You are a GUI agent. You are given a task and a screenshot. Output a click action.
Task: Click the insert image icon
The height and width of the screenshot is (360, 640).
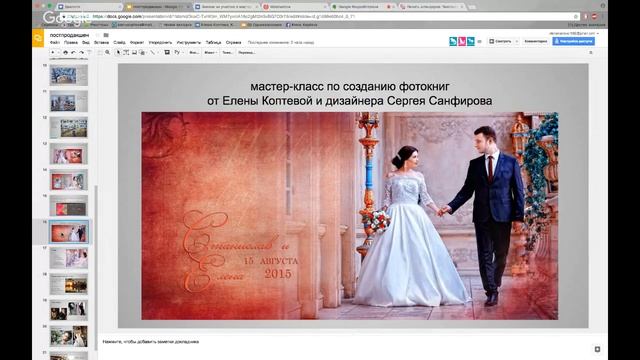click(134, 53)
